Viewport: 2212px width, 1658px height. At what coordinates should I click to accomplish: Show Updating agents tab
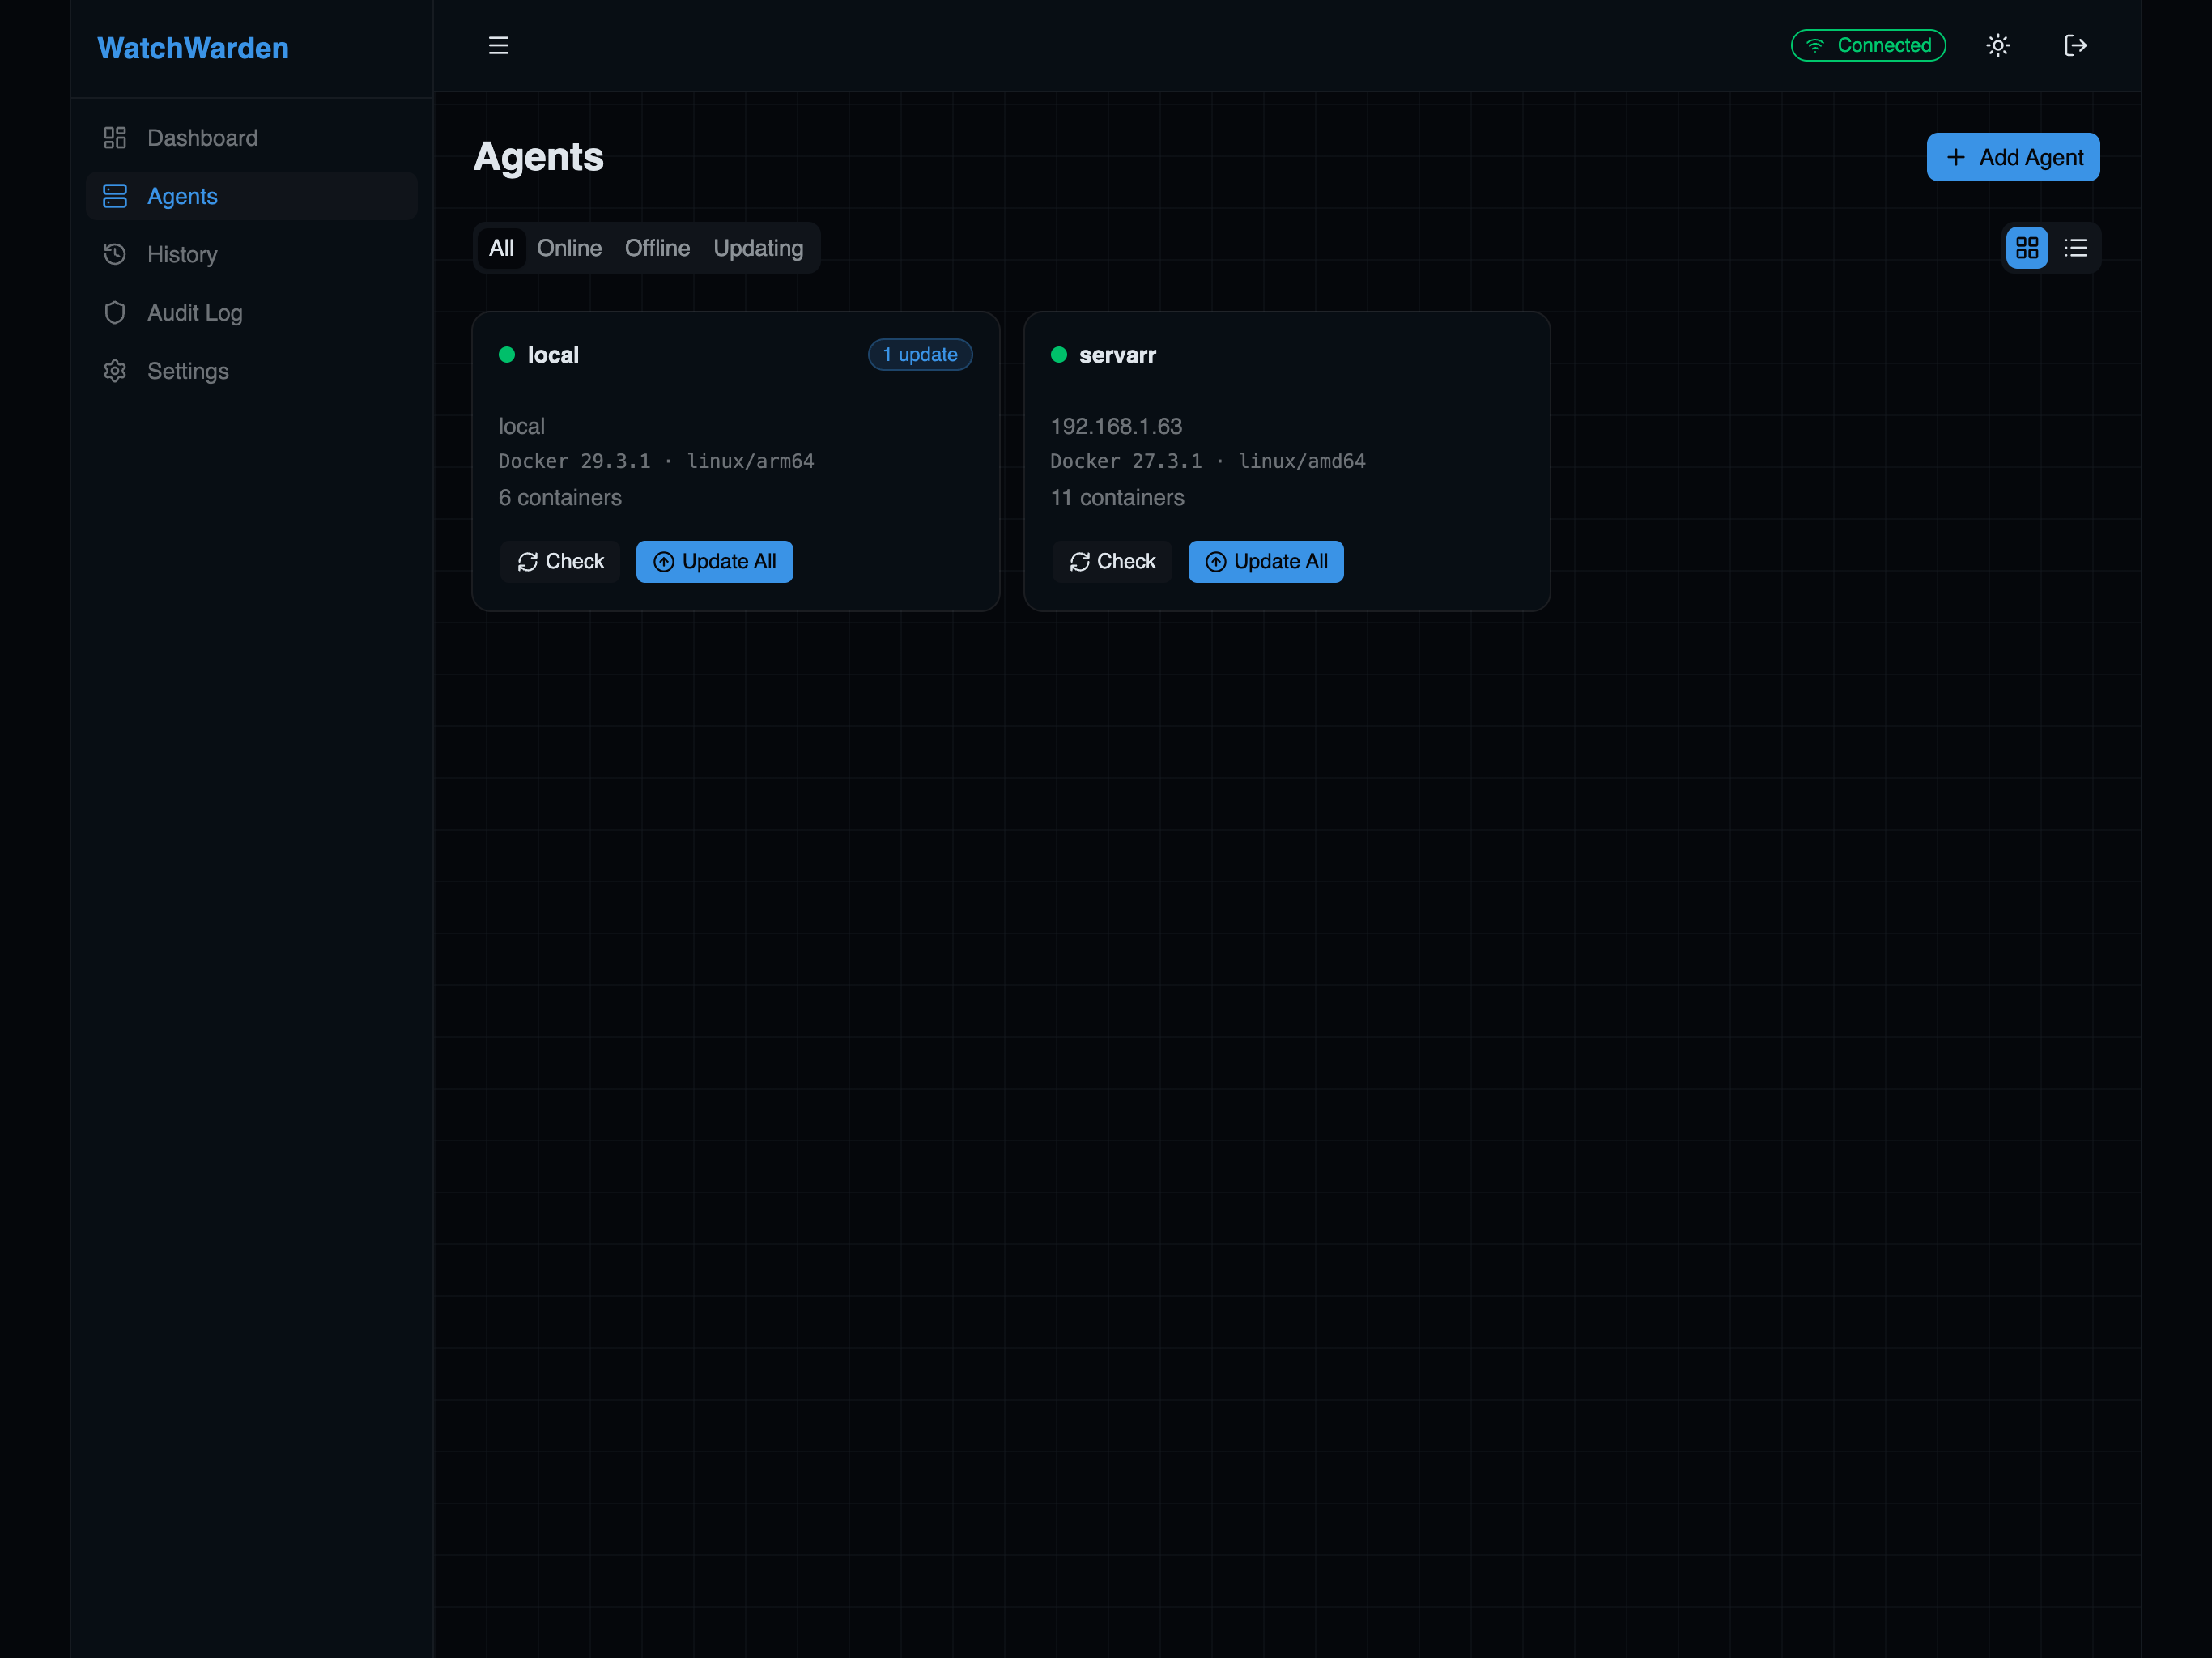[x=758, y=248]
